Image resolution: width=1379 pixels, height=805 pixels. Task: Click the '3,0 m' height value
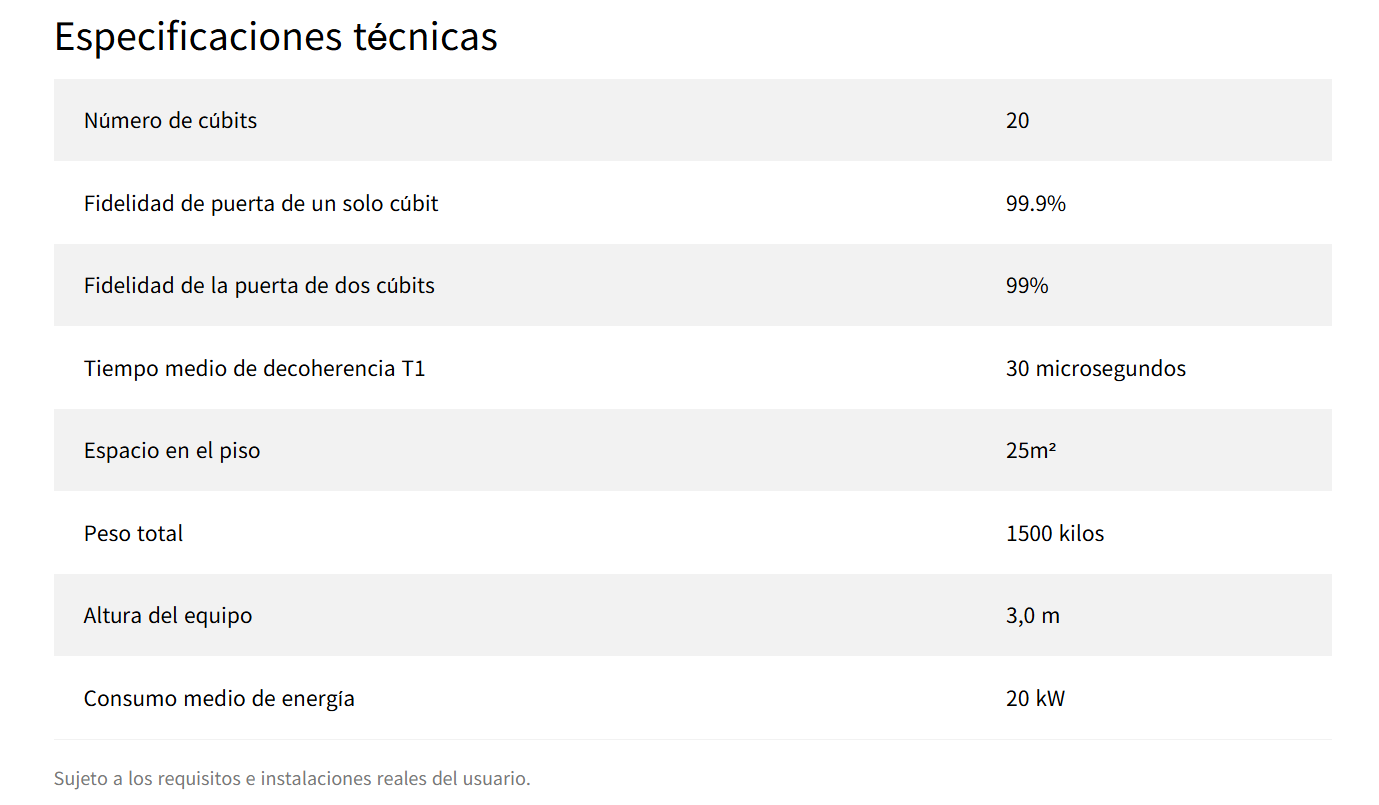coord(1032,616)
